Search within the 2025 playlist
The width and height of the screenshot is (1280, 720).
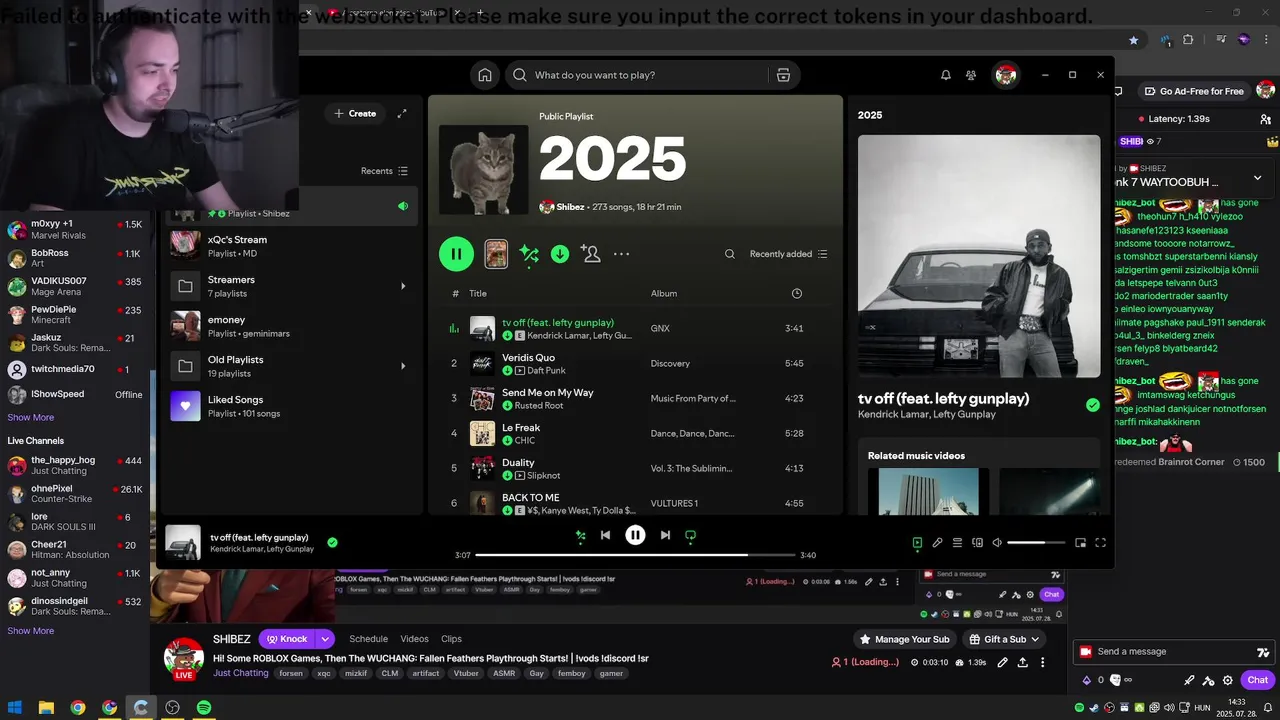(x=730, y=254)
